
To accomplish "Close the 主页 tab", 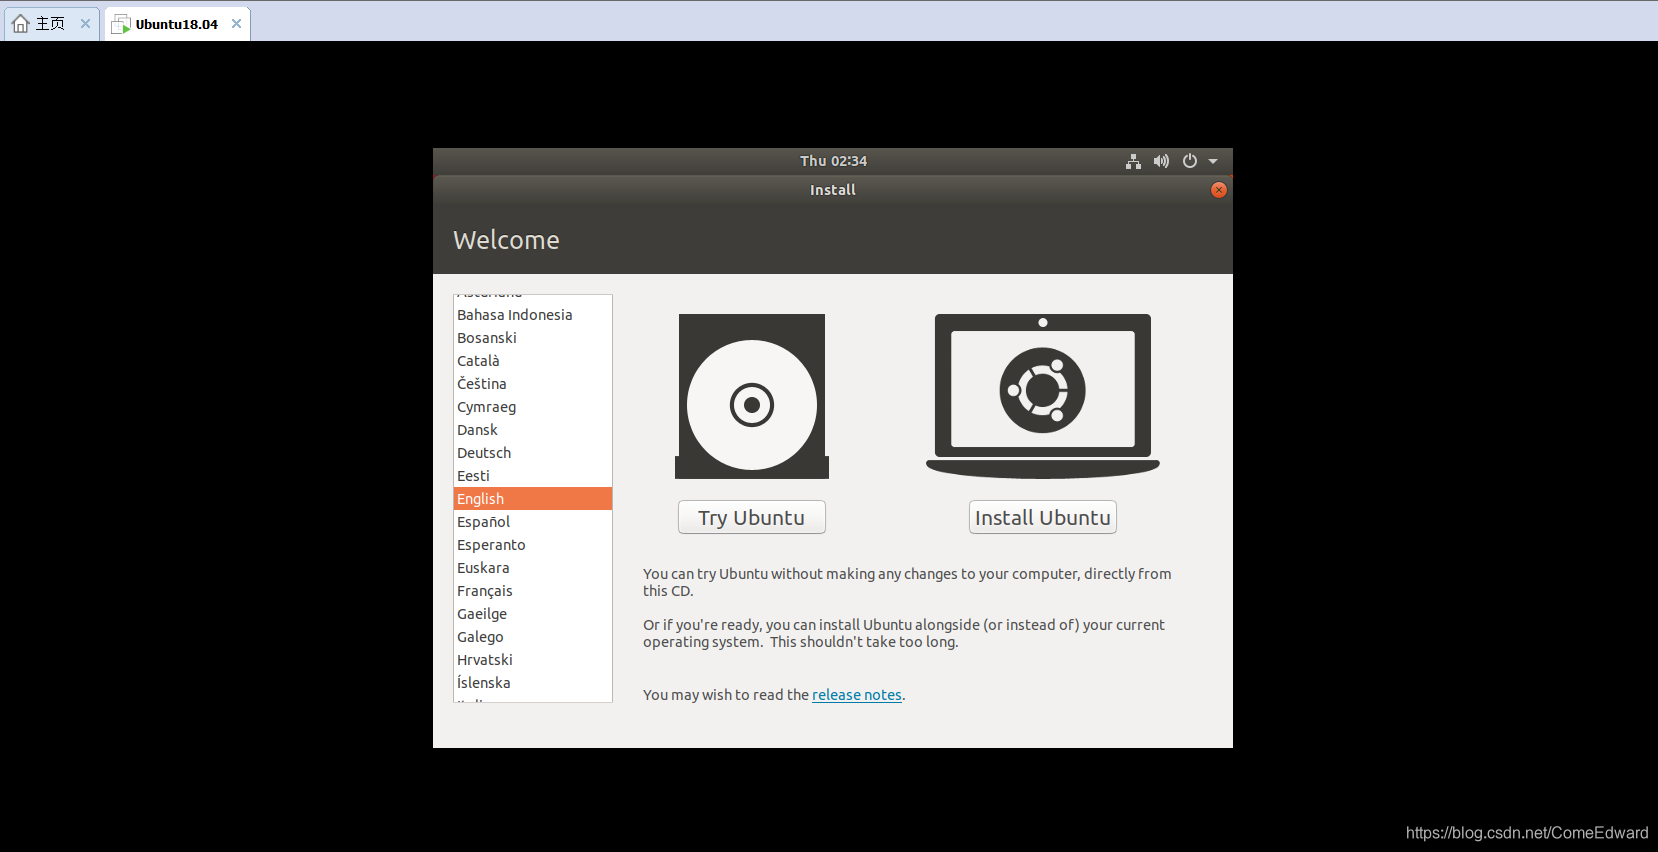I will [x=85, y=24].
